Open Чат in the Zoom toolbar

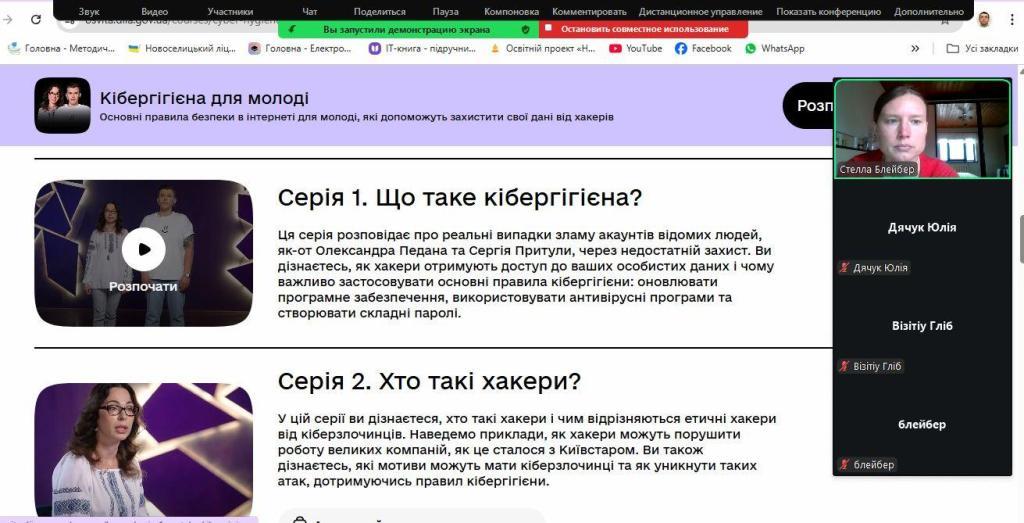click(309, 11)
